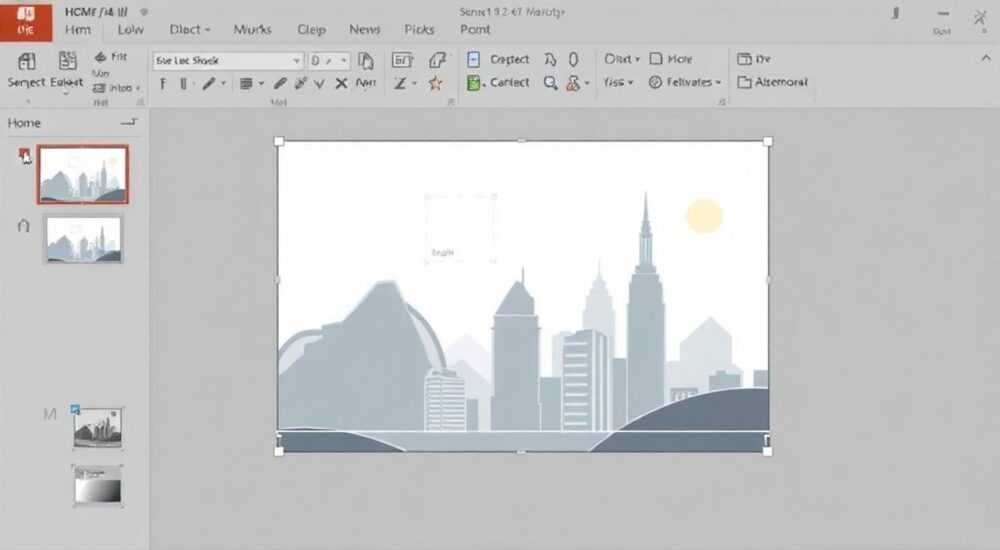Viewport: 1000px width, 550px height.
Task: Click the Fitt button
Action: (x=112, y=57)
